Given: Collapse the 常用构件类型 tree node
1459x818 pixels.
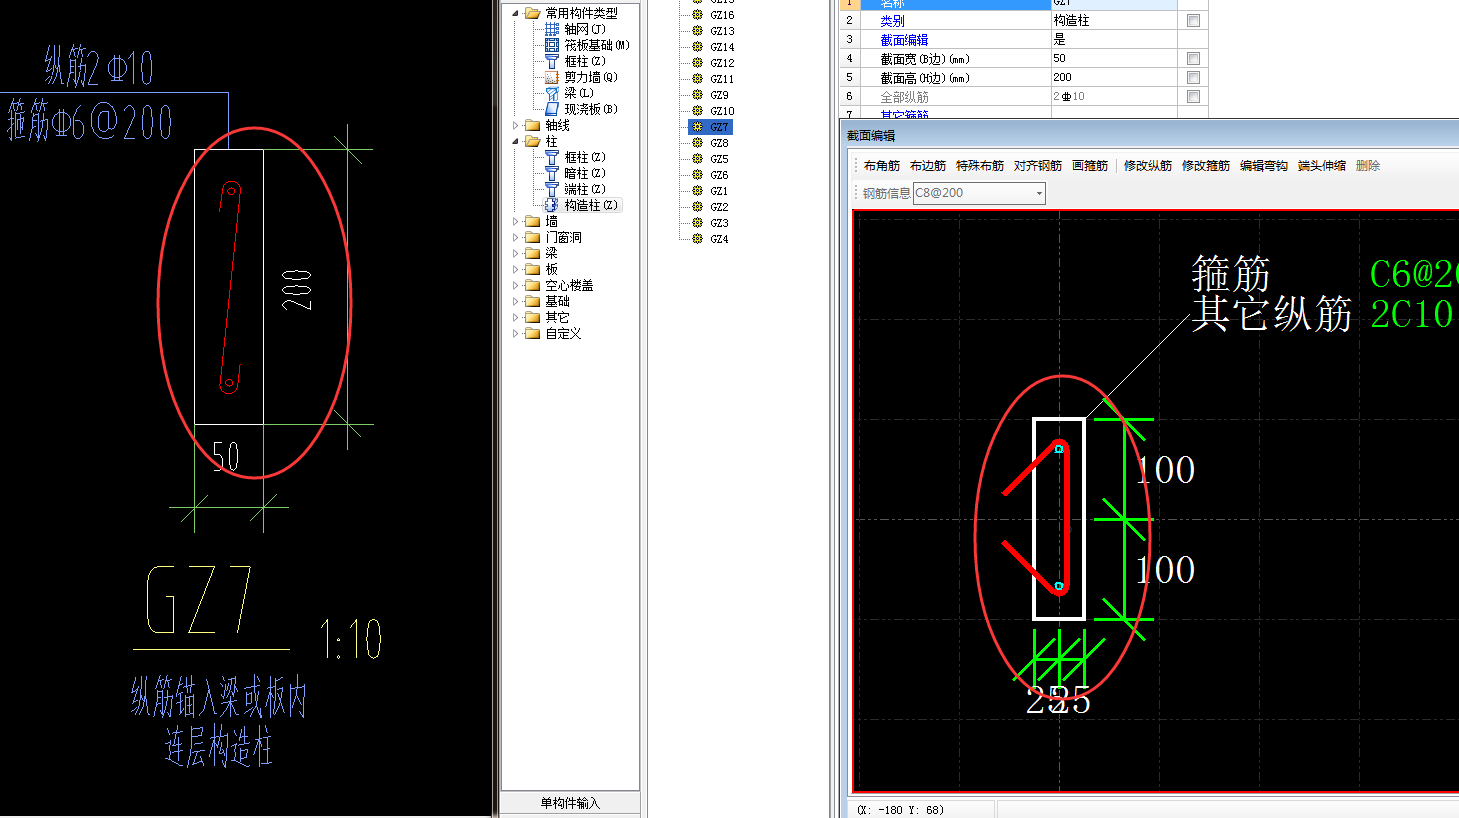Looking at the screenshot, I should click(516, 13).
